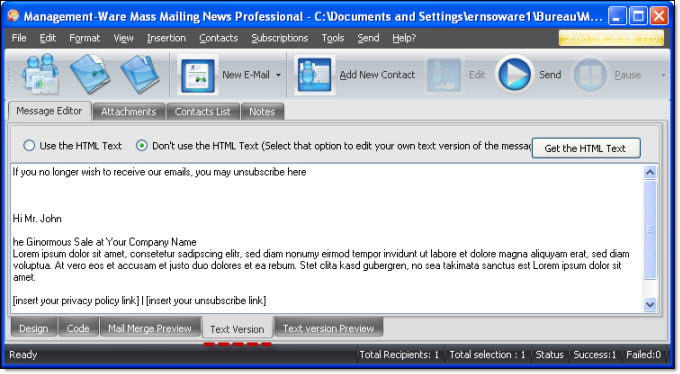Image resolution: width=680 pixels, height=374 pixels.
Task: Open the Subscriptions menu
Action: [x=280, y=38]
